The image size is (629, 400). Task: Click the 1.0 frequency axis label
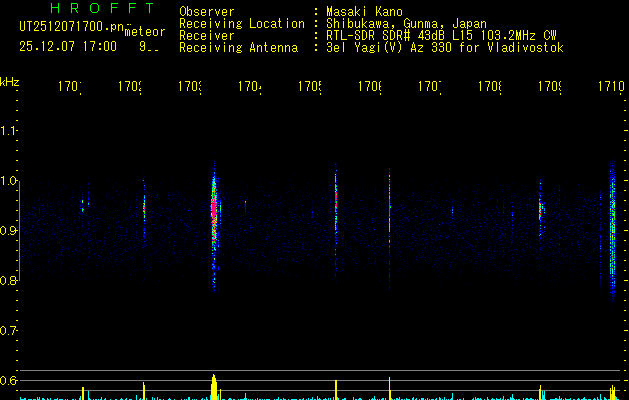[9, 181]
